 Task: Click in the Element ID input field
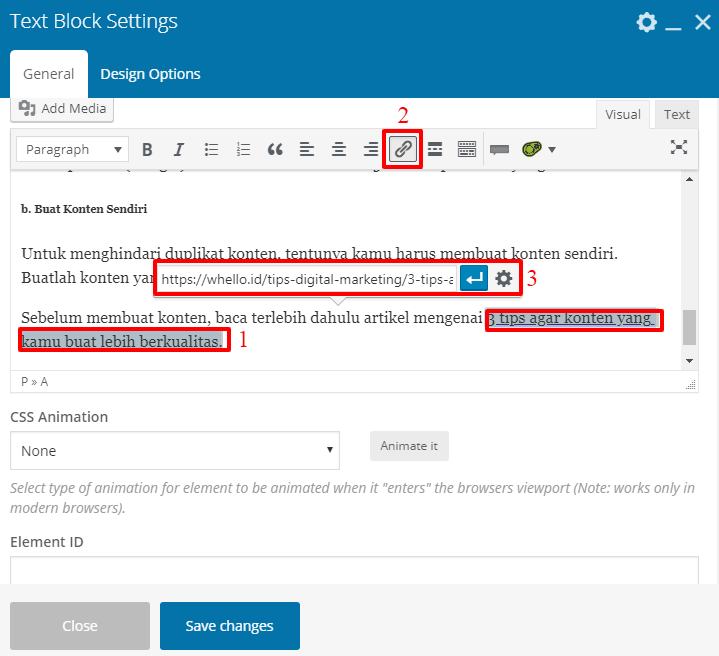[354, 570]
